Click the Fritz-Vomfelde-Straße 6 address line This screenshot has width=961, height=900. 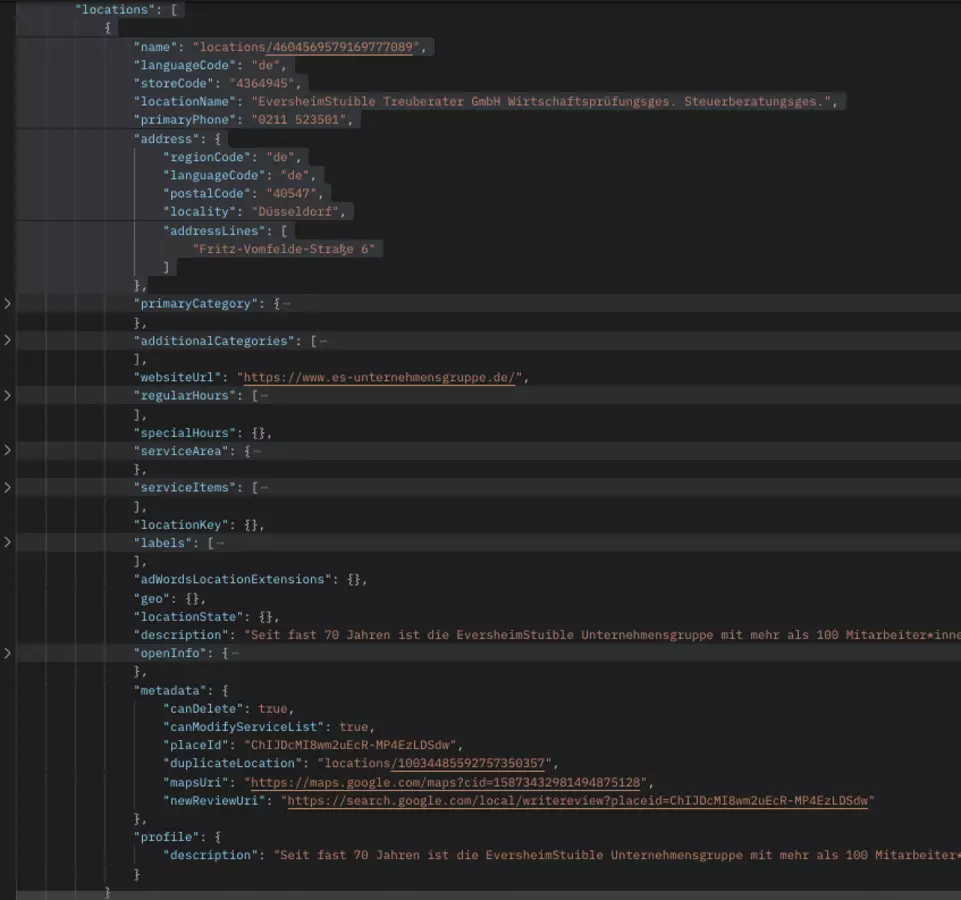coord(287,249)
